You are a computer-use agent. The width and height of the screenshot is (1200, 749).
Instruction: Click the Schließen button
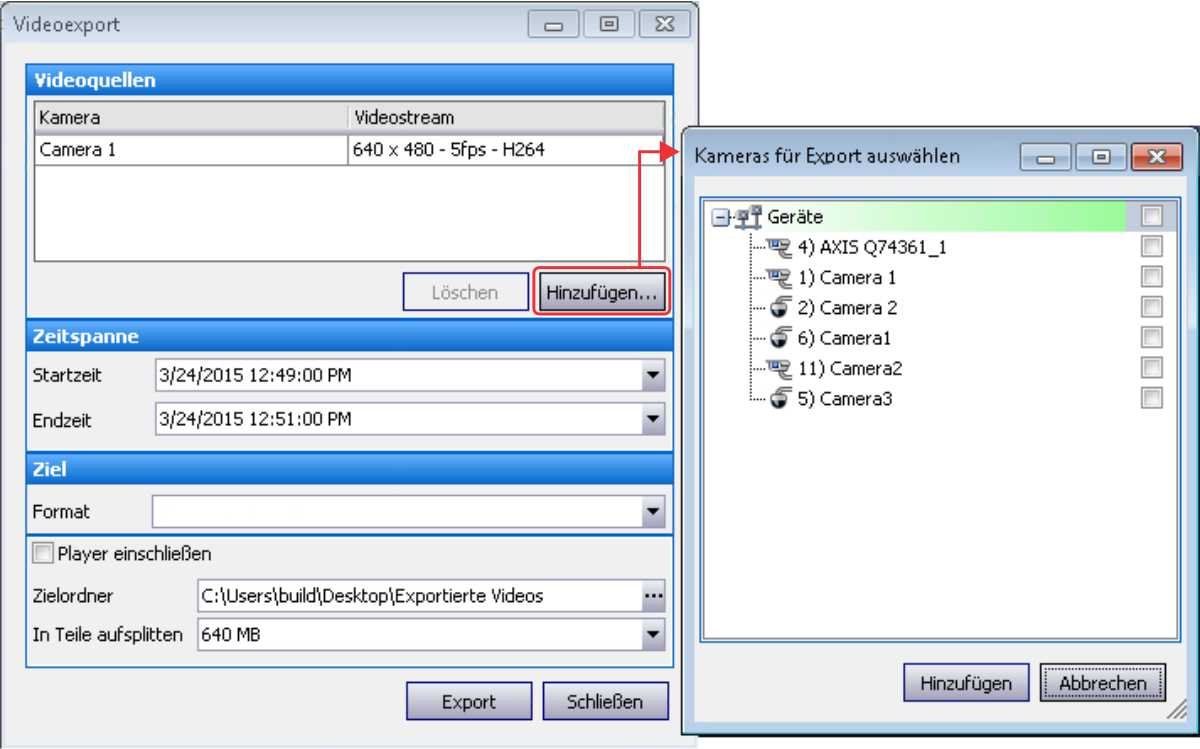[x=605, y=701]
